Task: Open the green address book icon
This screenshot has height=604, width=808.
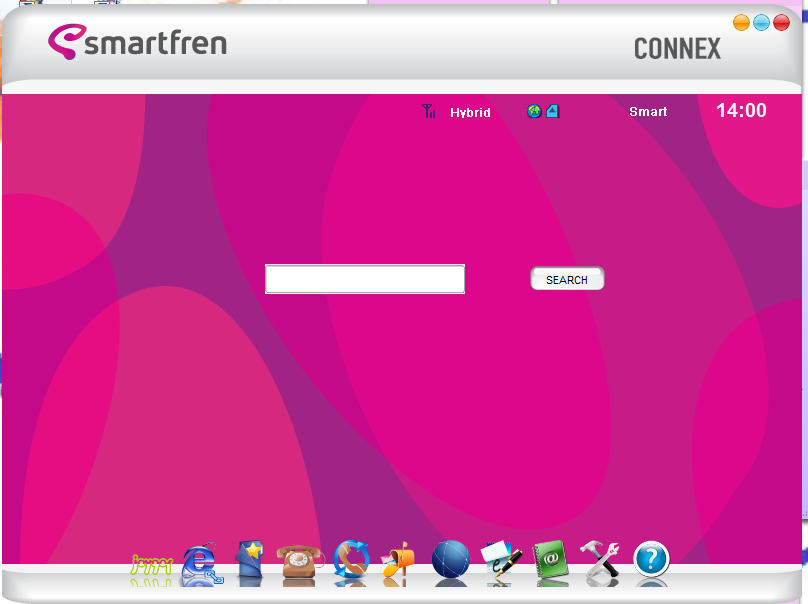Action: point(551,559)
